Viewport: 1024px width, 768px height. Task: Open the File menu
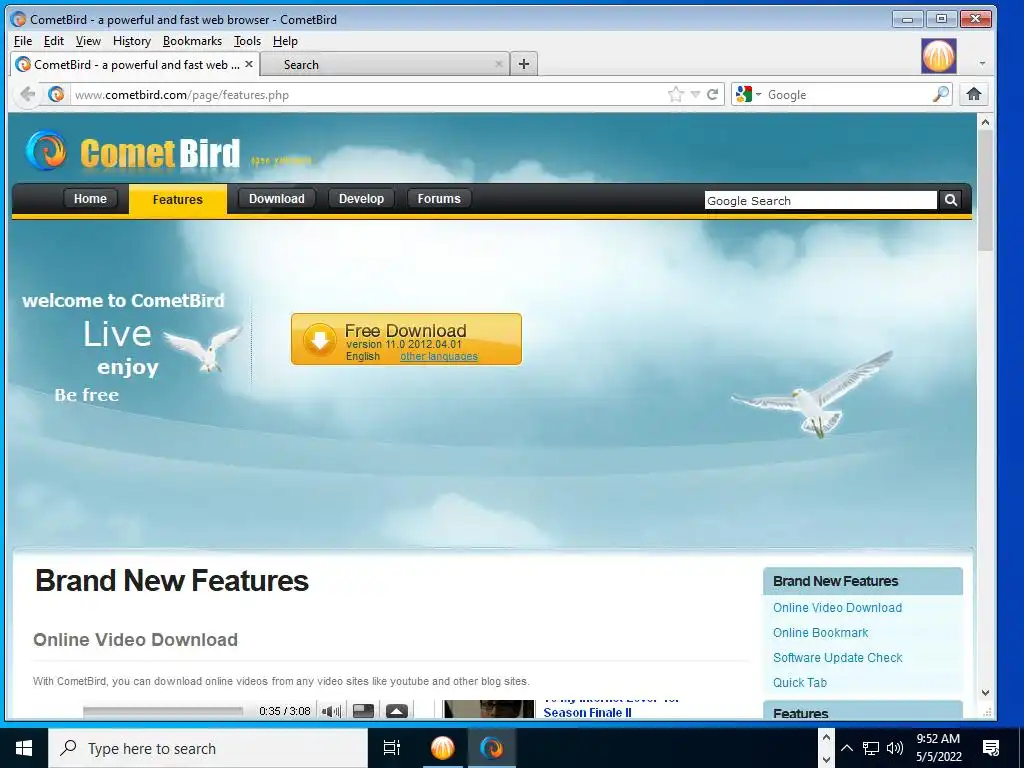pyautogui.click(x=23, y=41)
